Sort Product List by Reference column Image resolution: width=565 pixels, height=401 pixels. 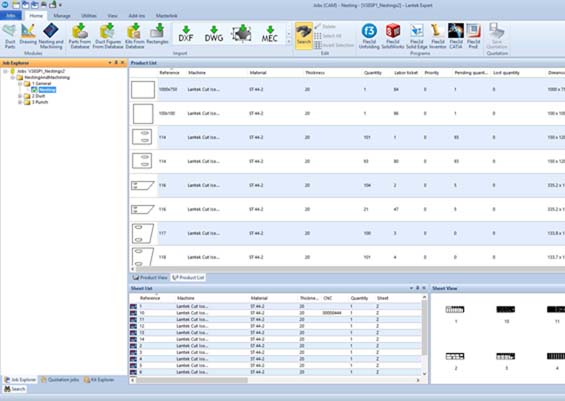(169, 73)
